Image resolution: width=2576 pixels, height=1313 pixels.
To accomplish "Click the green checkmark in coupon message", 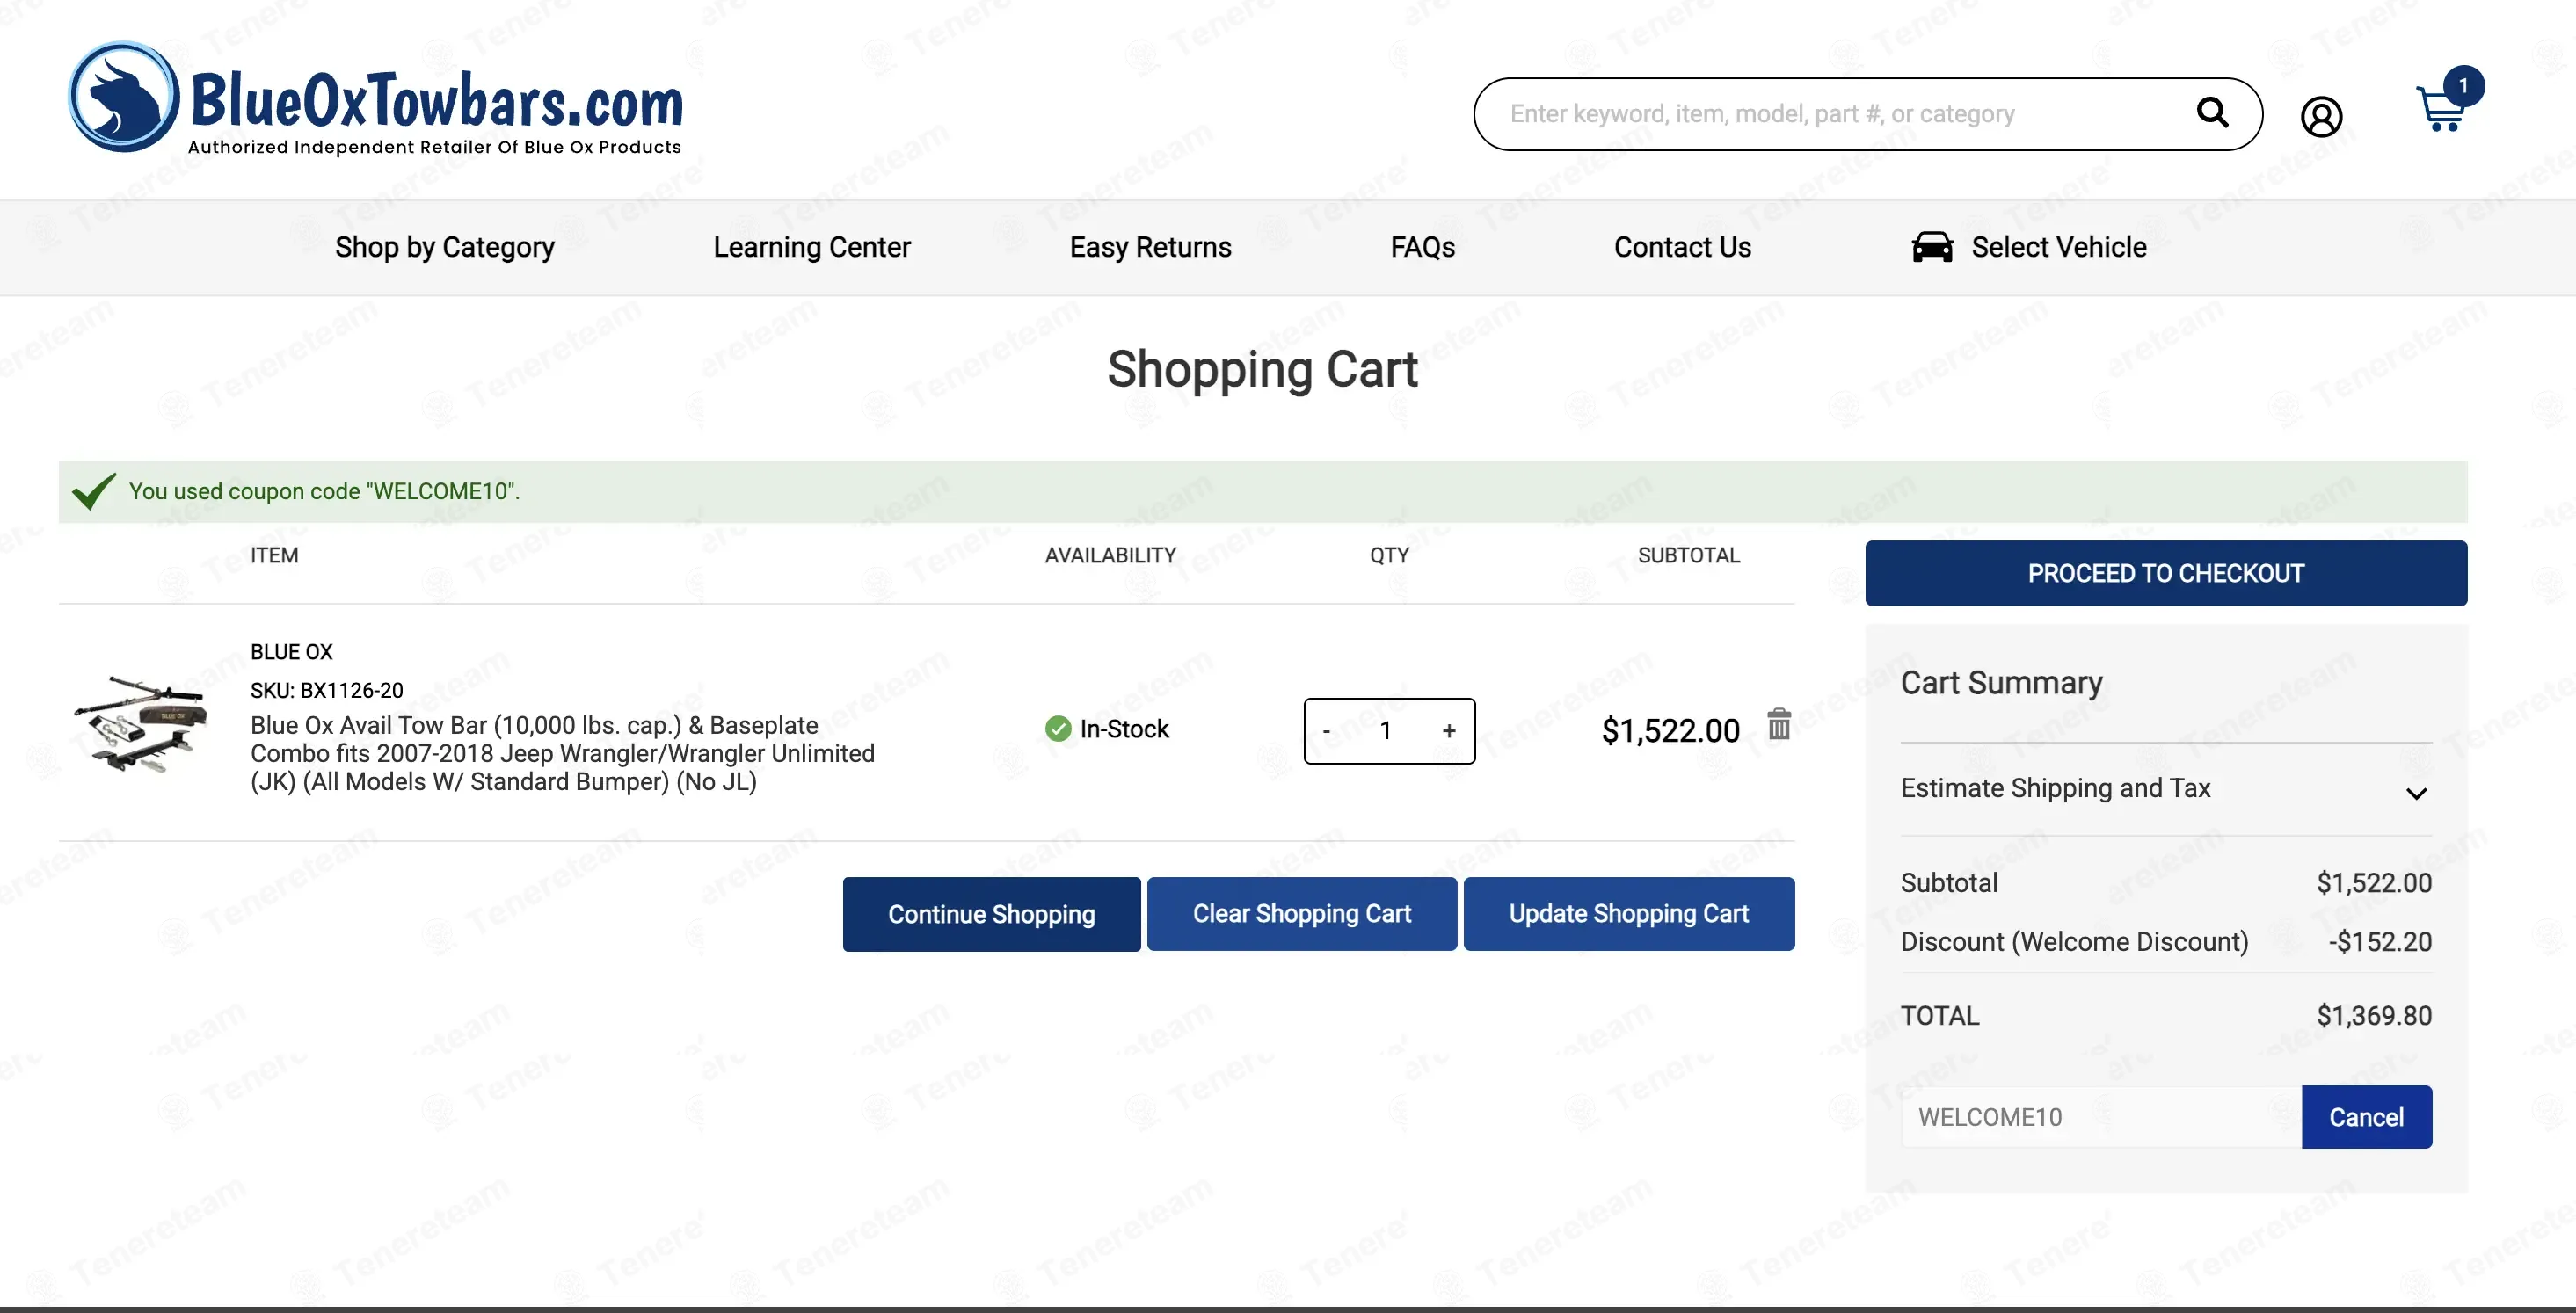I will tap(94, 491).
